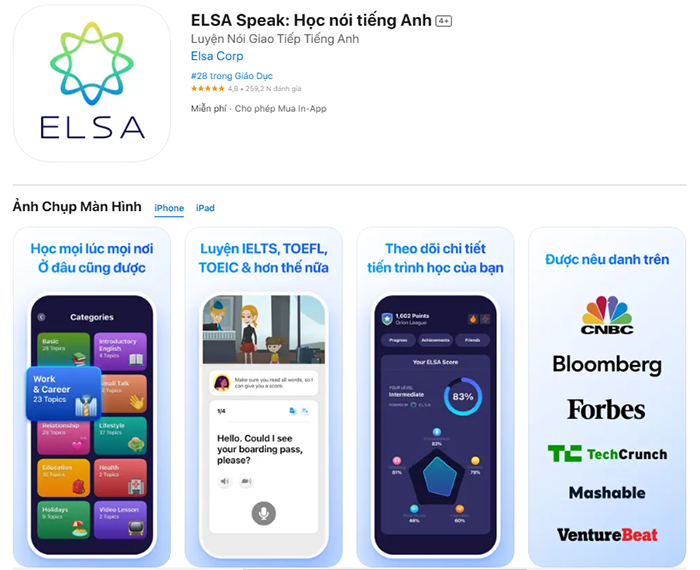
Task: Select the Work & Career category tile
Action: pos(63,394)
